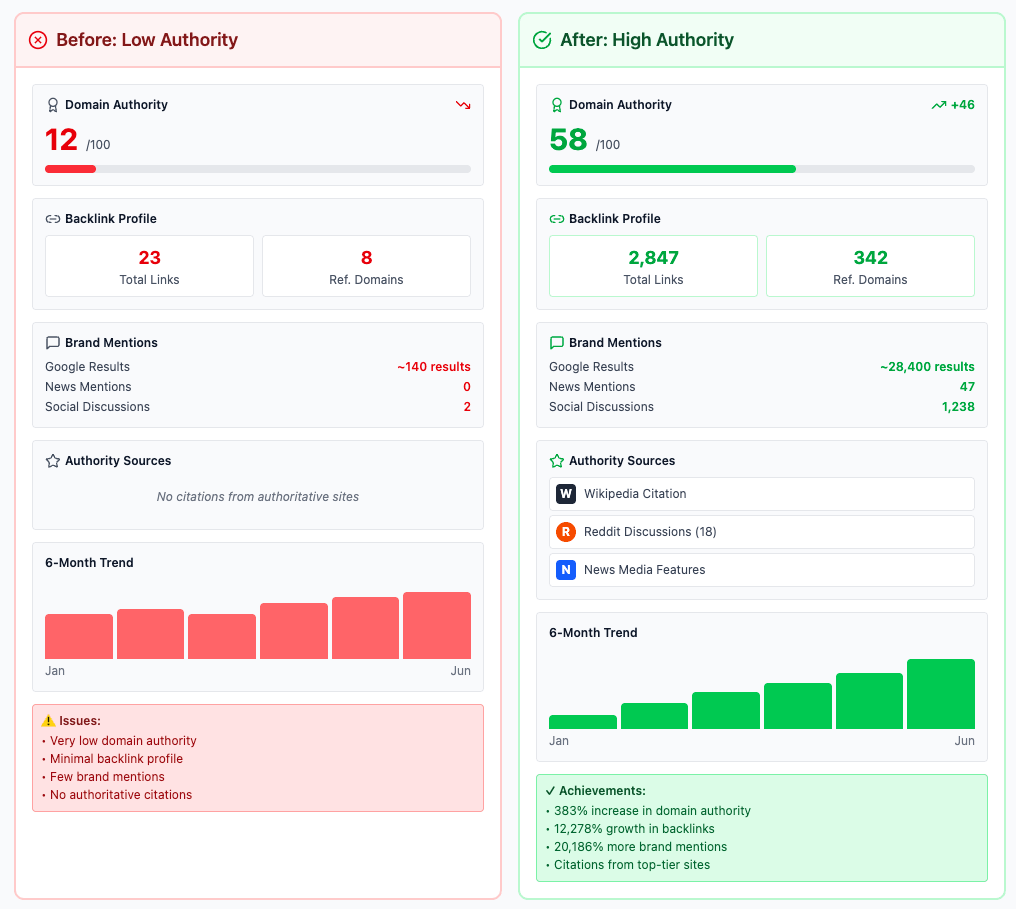Click the award ribbon icon in Before Domain Authority card
Viewport: 1016px width, 909px height.
click(x=53, y=105)
